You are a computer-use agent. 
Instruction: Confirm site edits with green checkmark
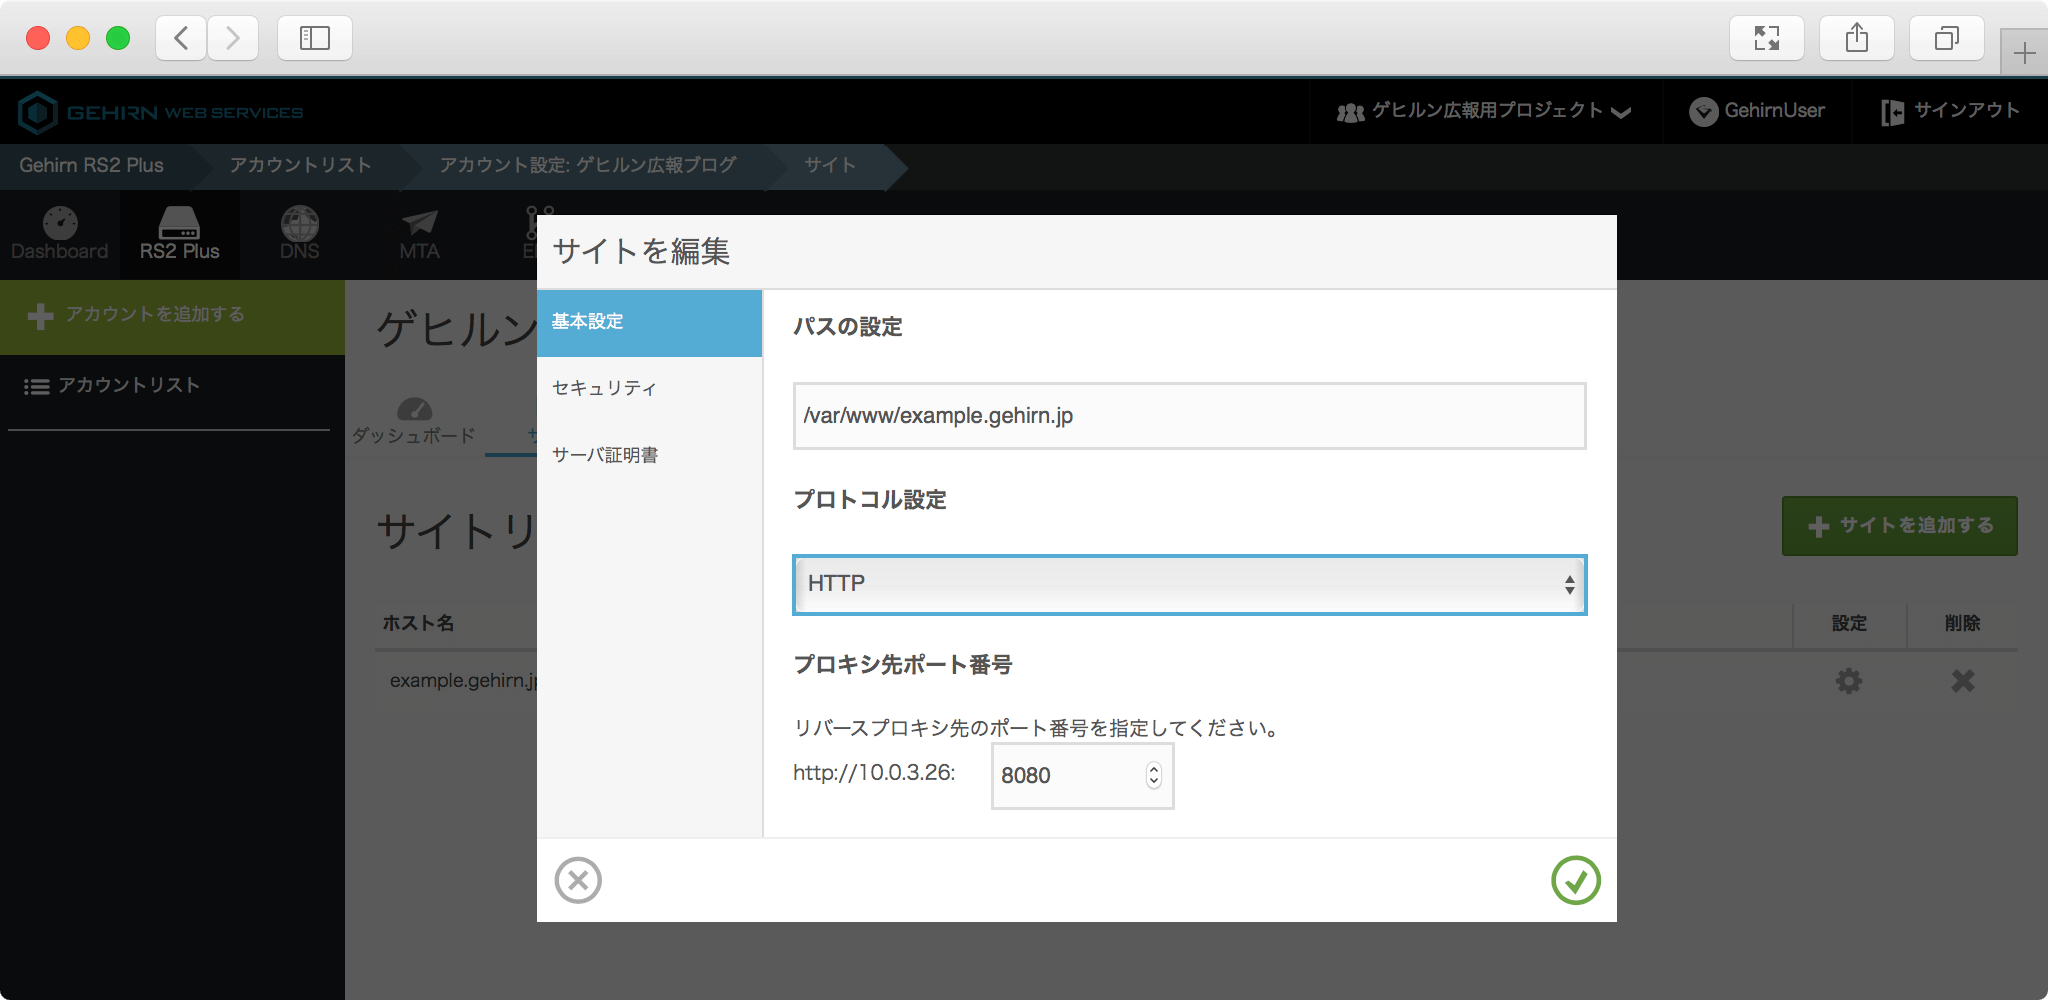tap(1575, 880)
